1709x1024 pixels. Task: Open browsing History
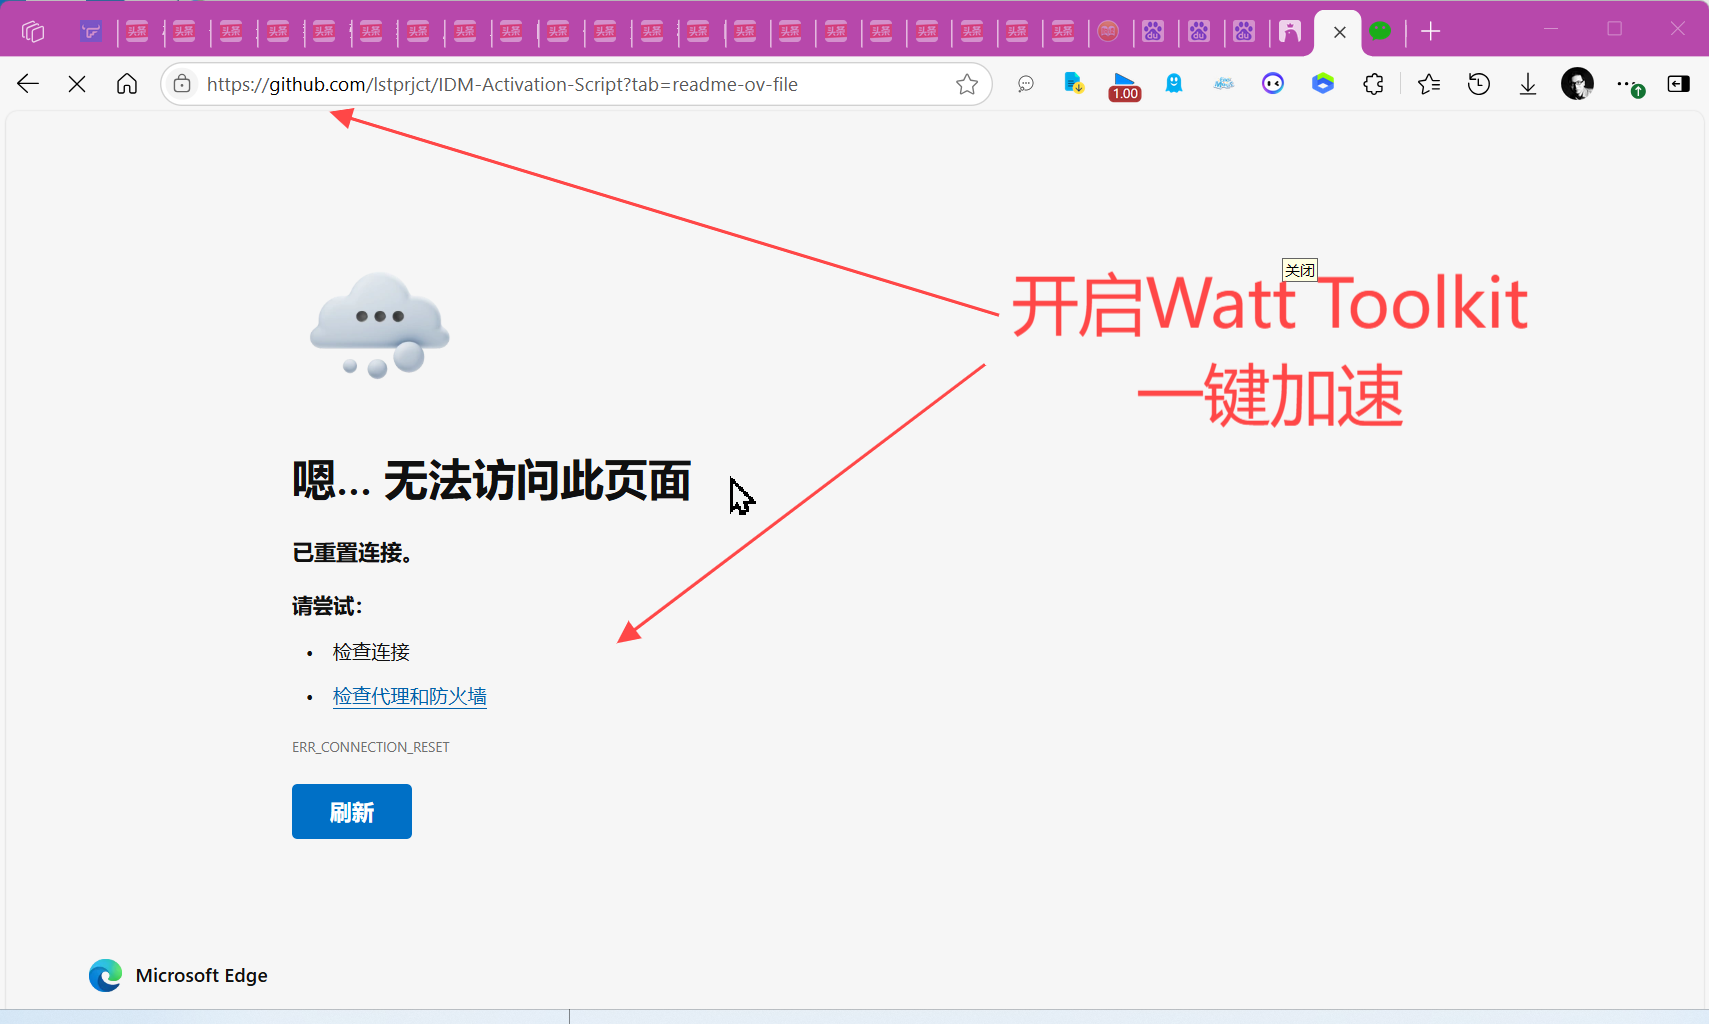1478,85
